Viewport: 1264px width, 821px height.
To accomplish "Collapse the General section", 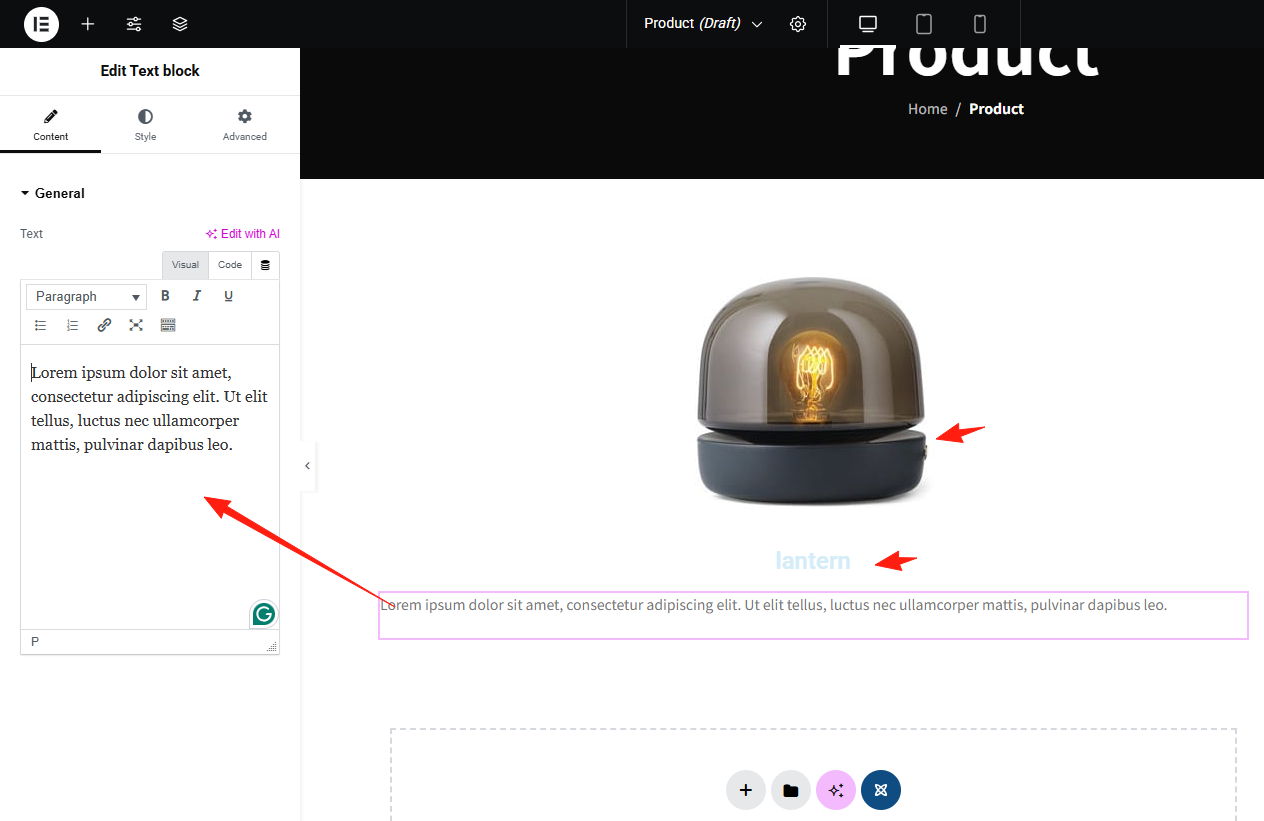I will click(53, 193).
